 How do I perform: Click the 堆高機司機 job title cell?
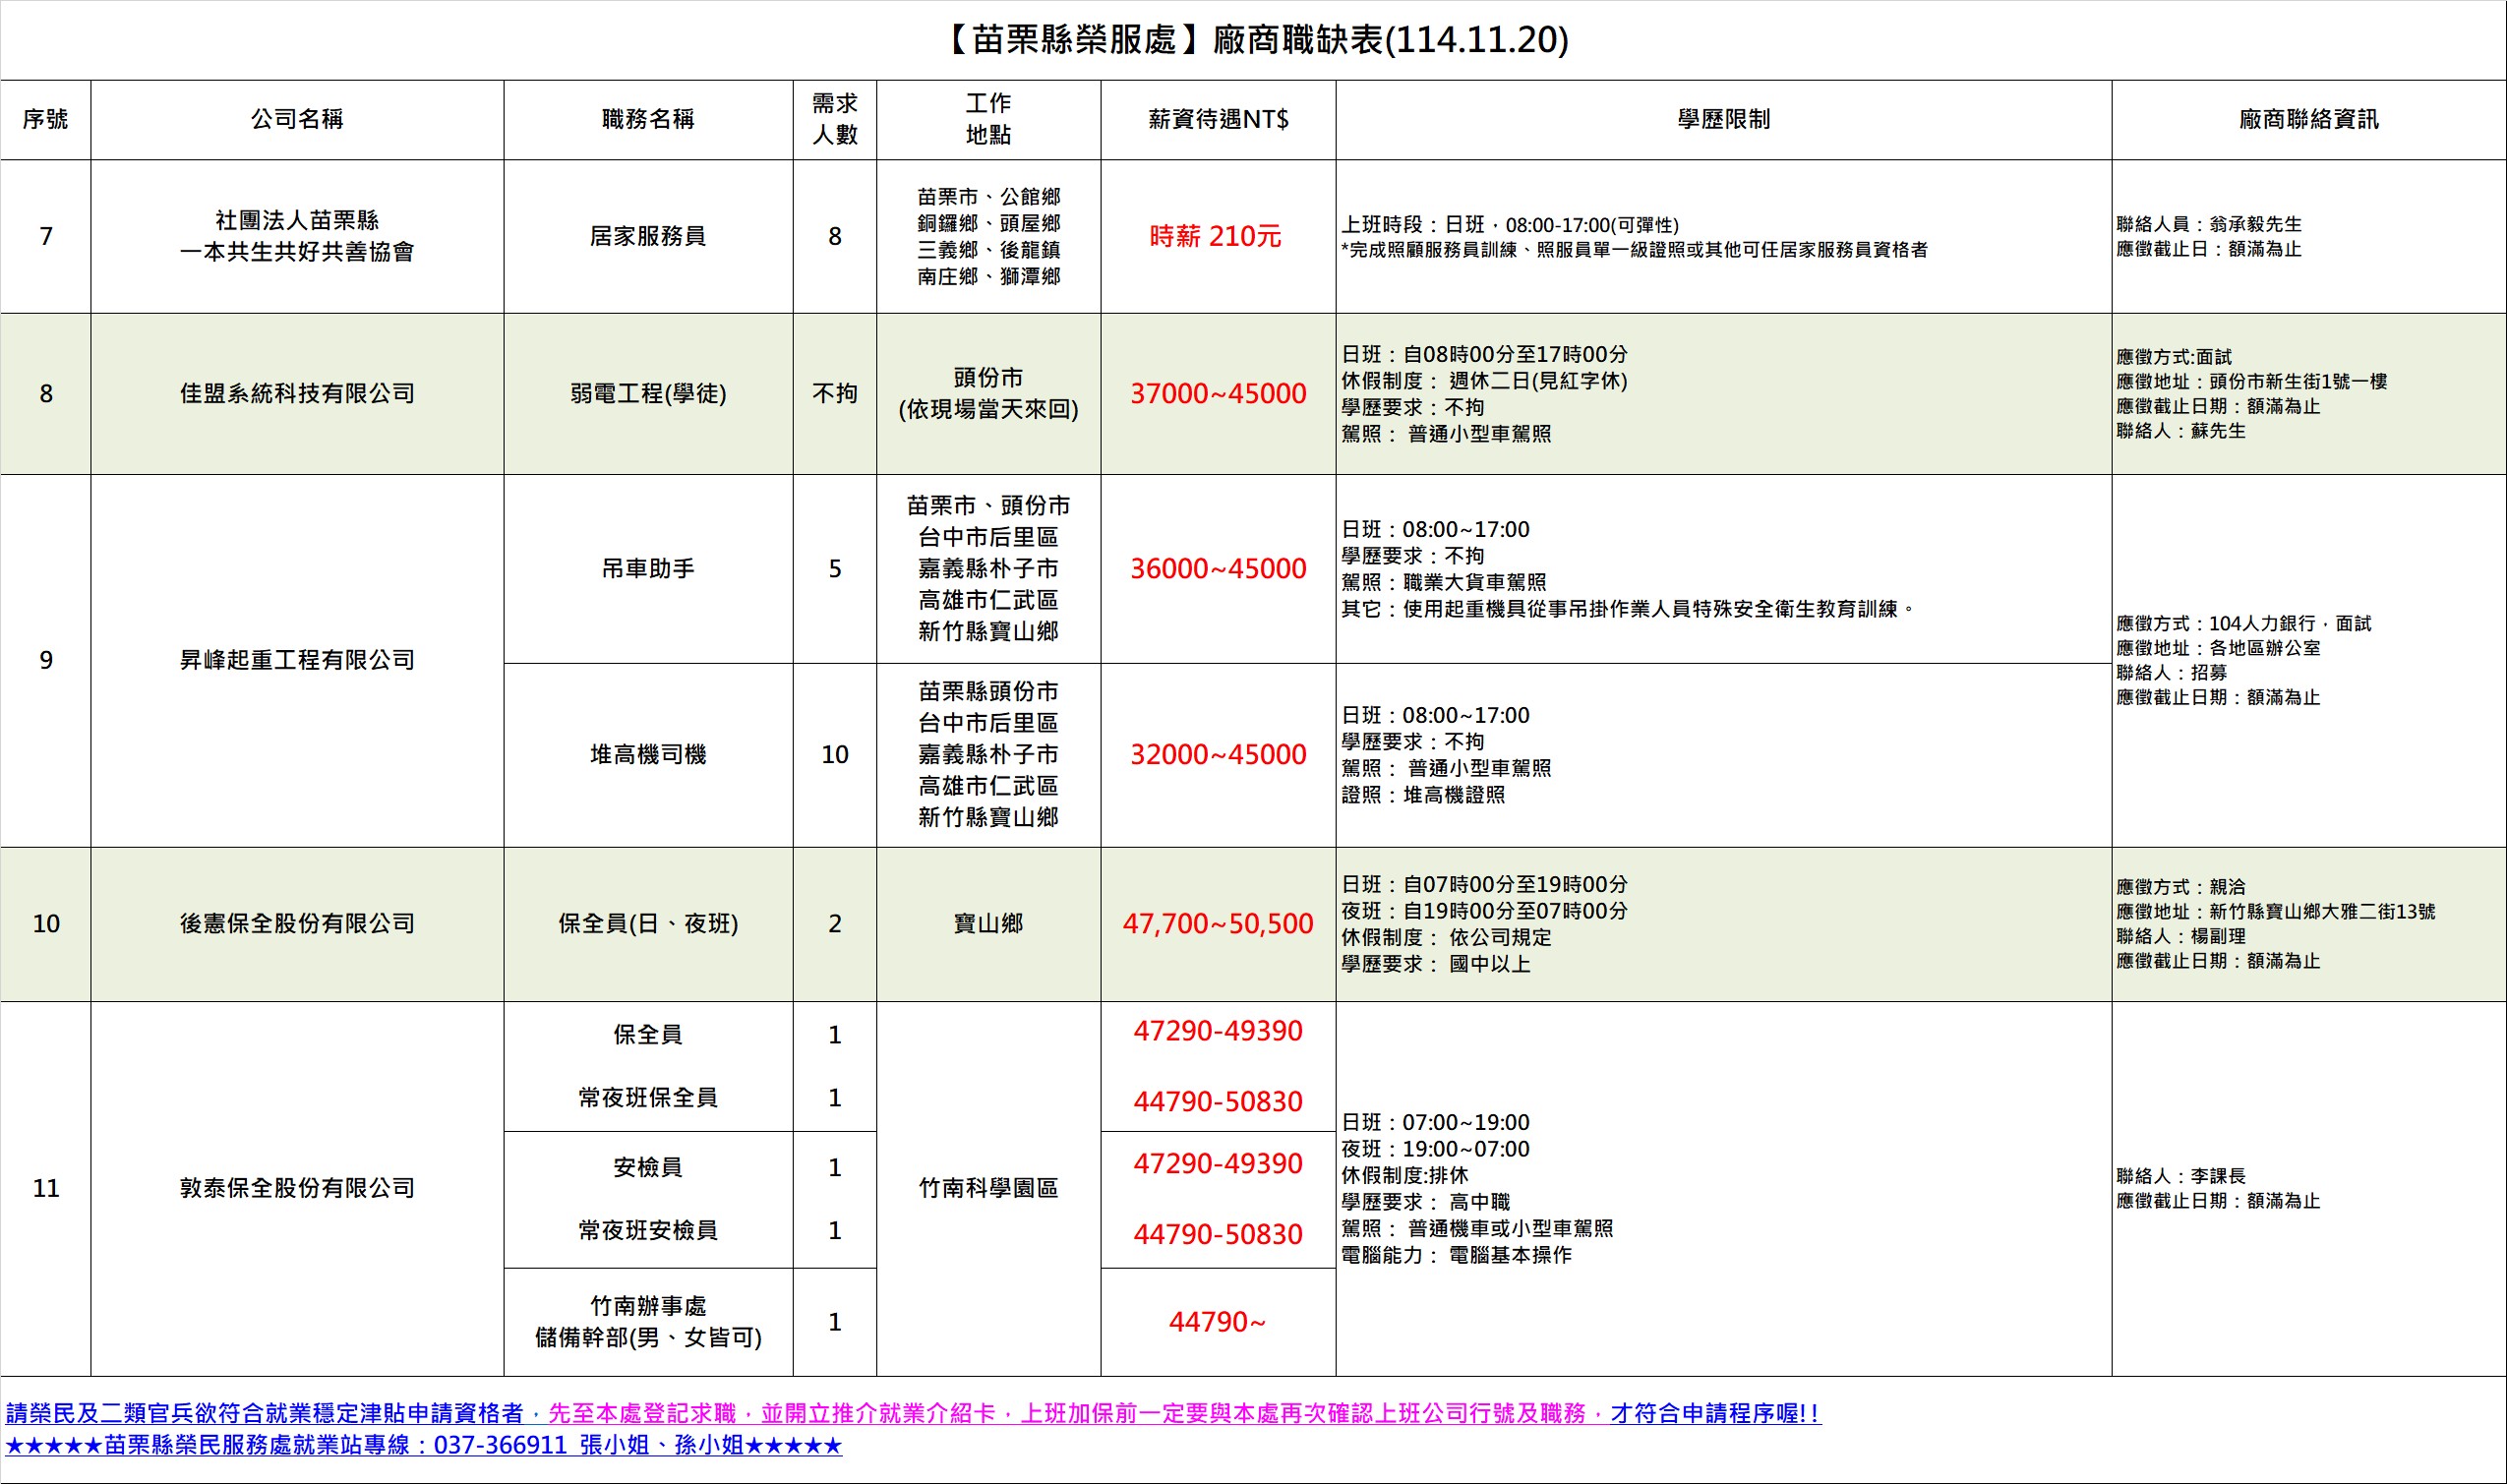pos(647,754)
